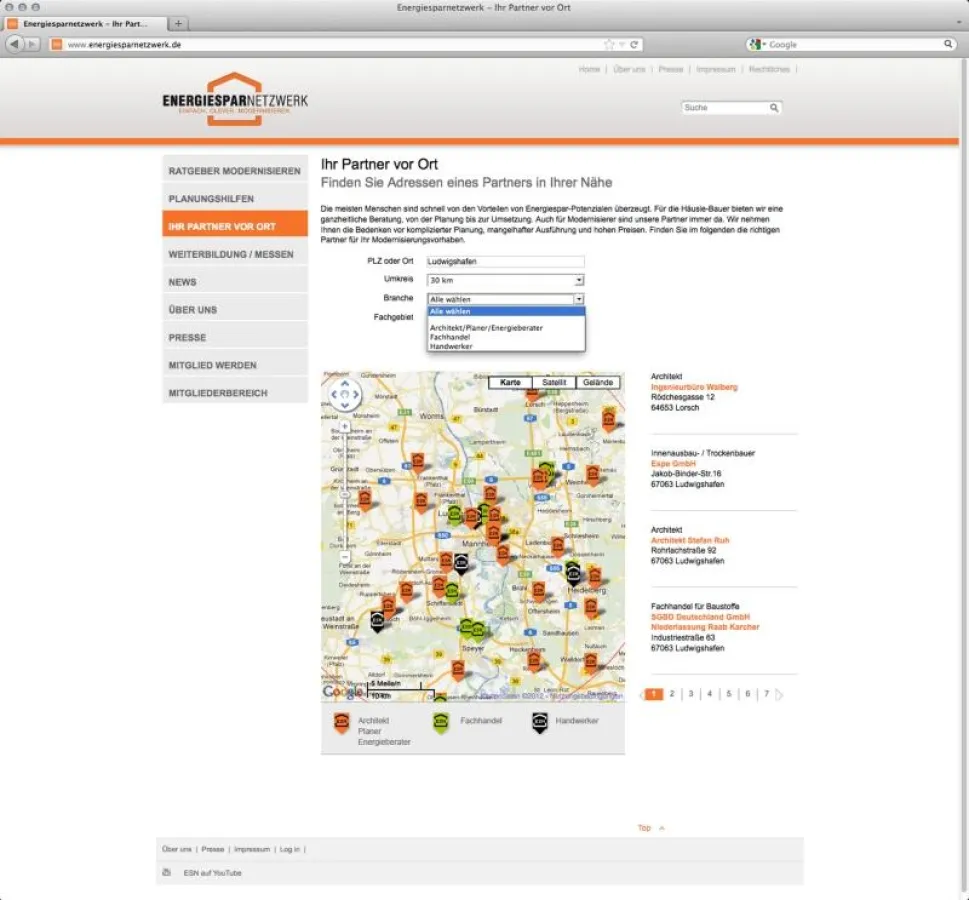Open a new browser tab with plus
The height and width of the screenshot is (900, 969).
179,23
